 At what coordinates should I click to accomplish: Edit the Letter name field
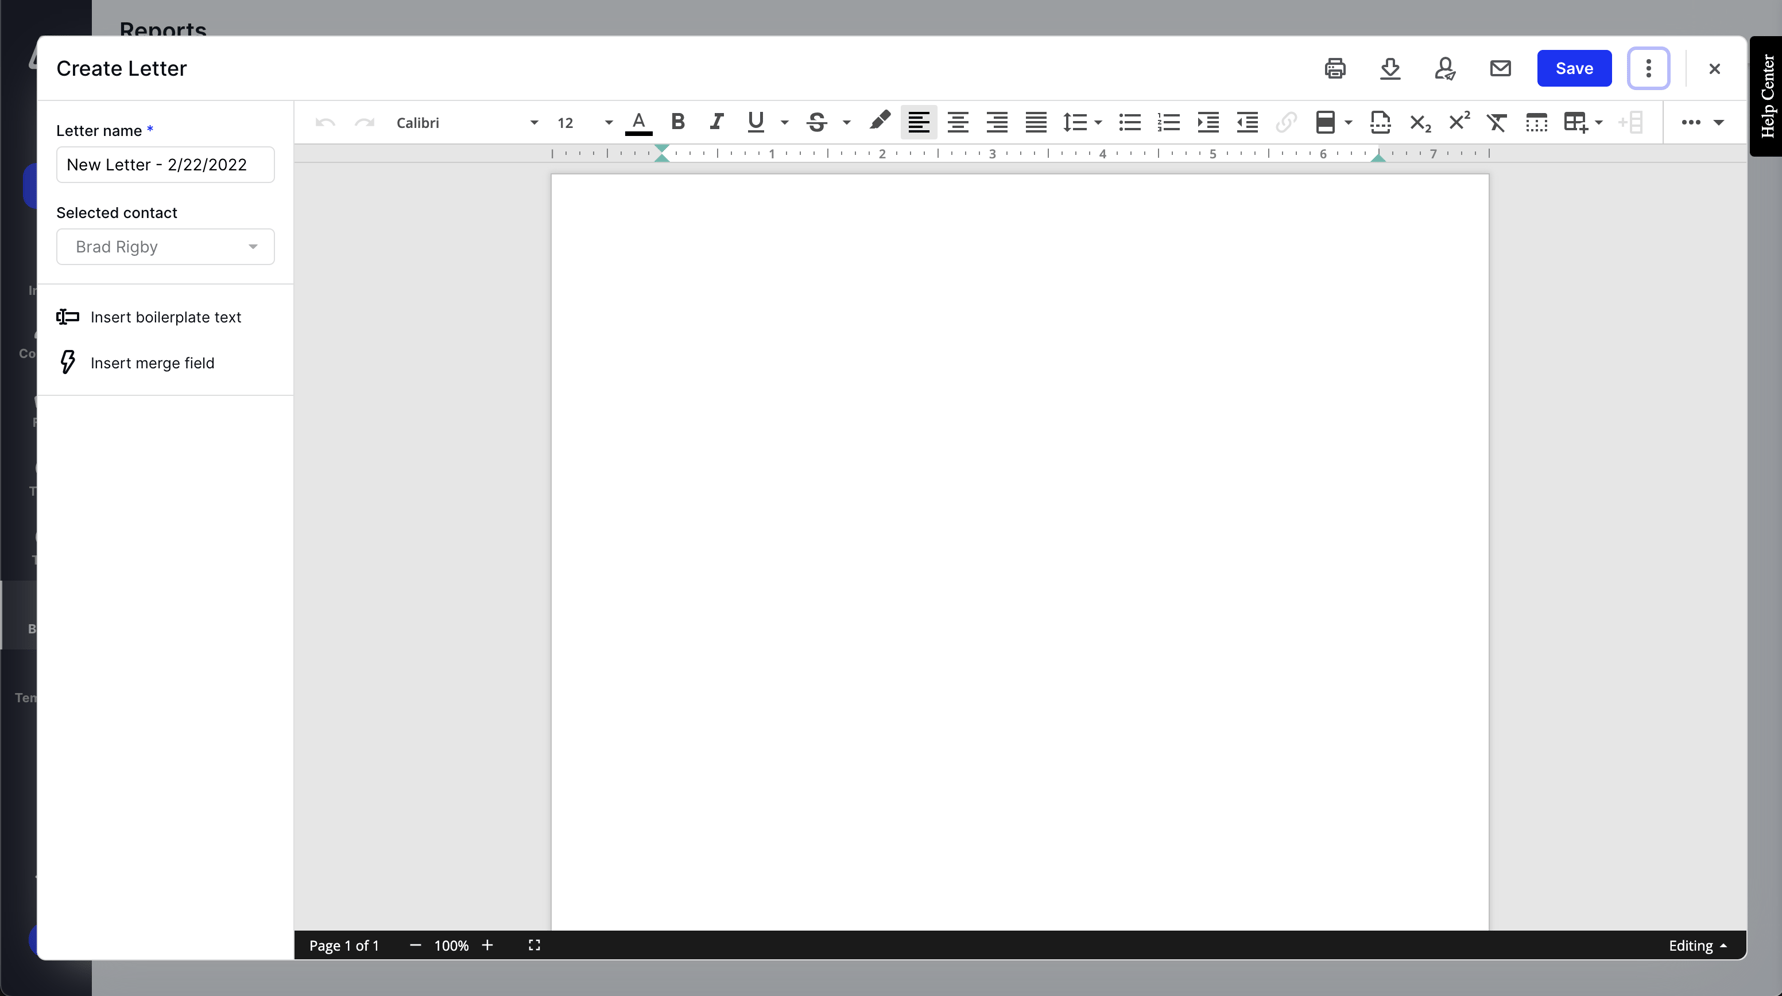165,164
